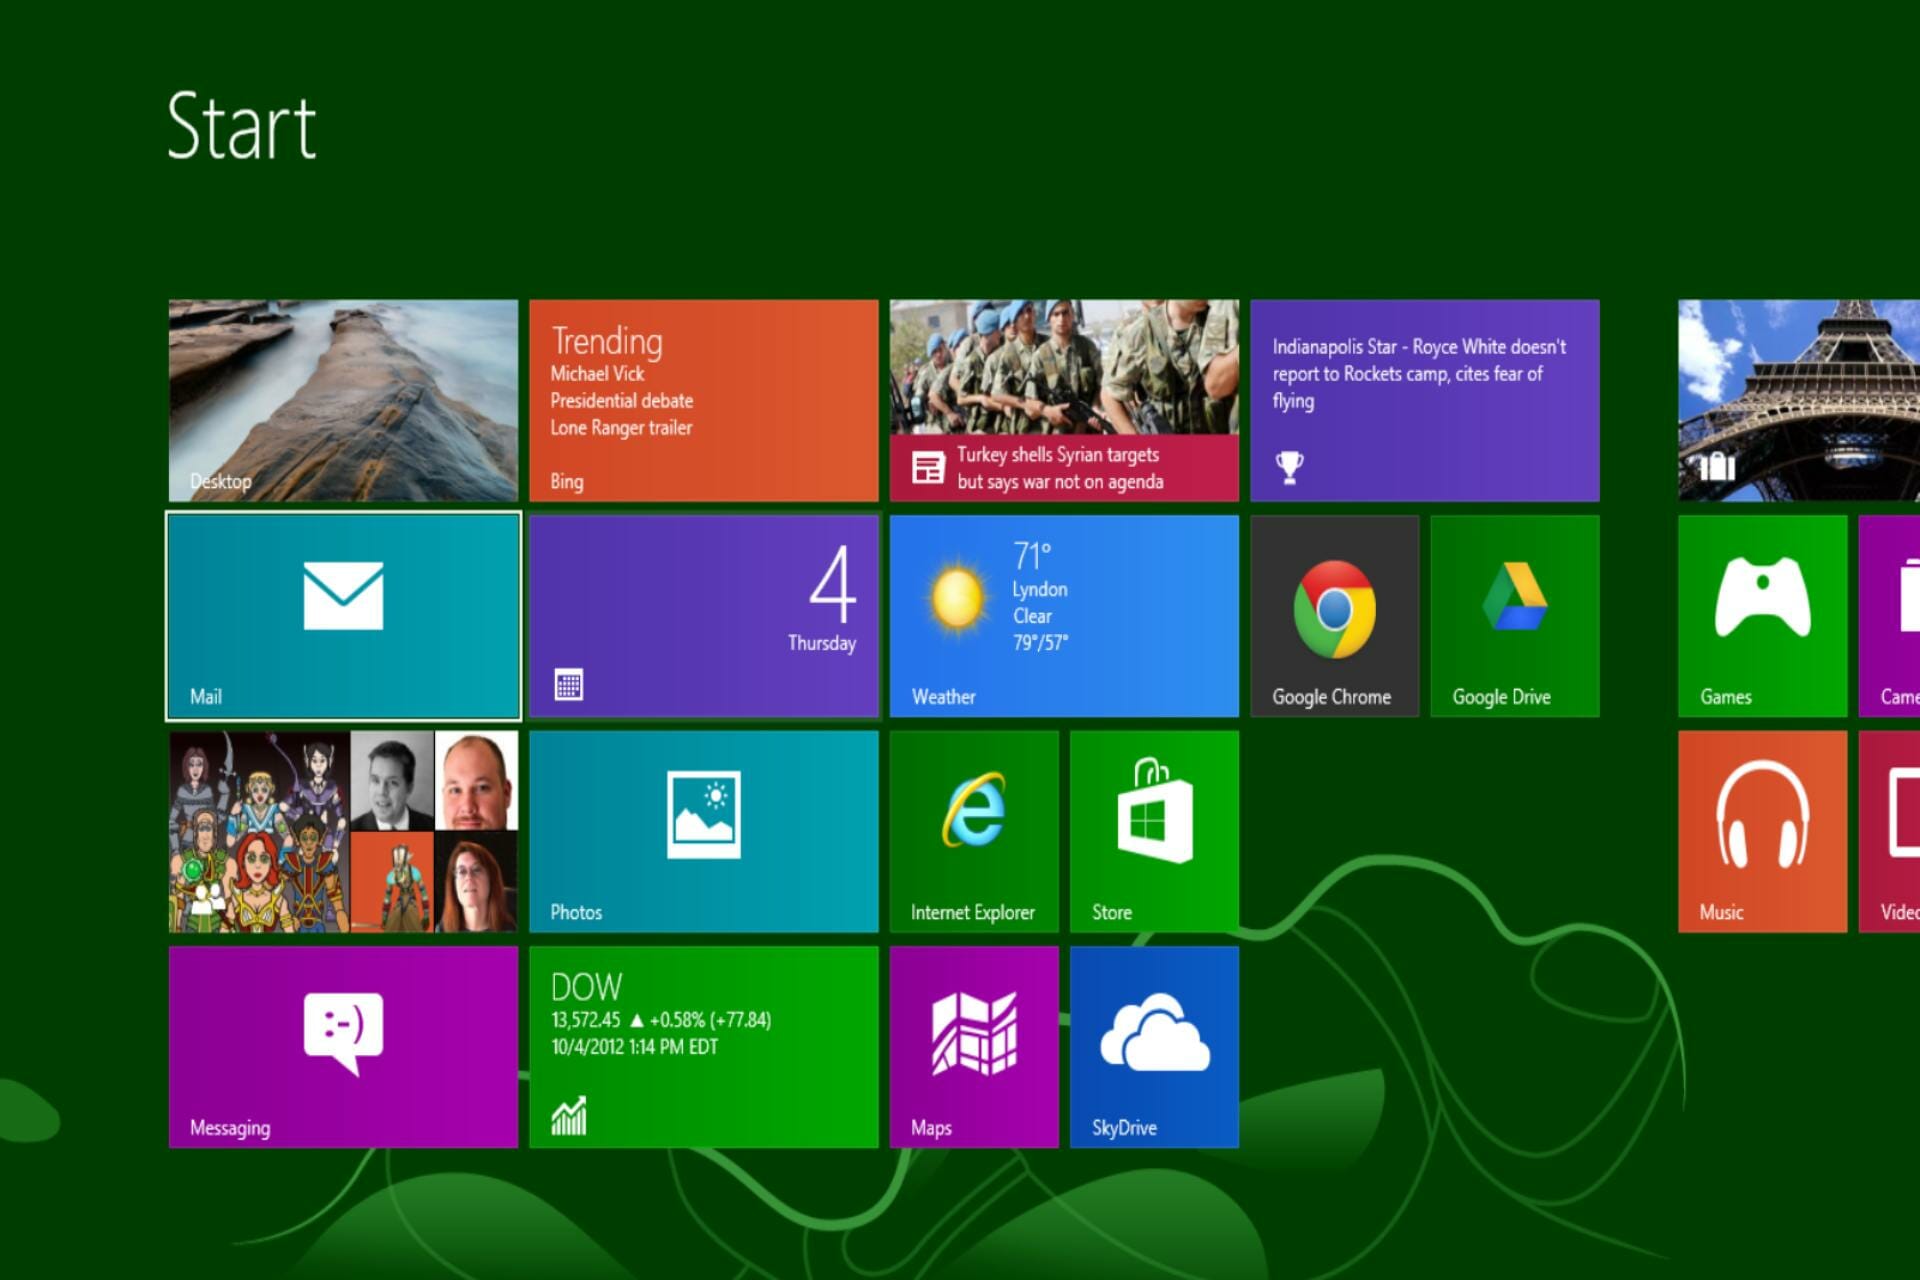Open the SkyDrive cloud tile
Viewport: 1920px width, 1280px height.
click(1154, 1047)
